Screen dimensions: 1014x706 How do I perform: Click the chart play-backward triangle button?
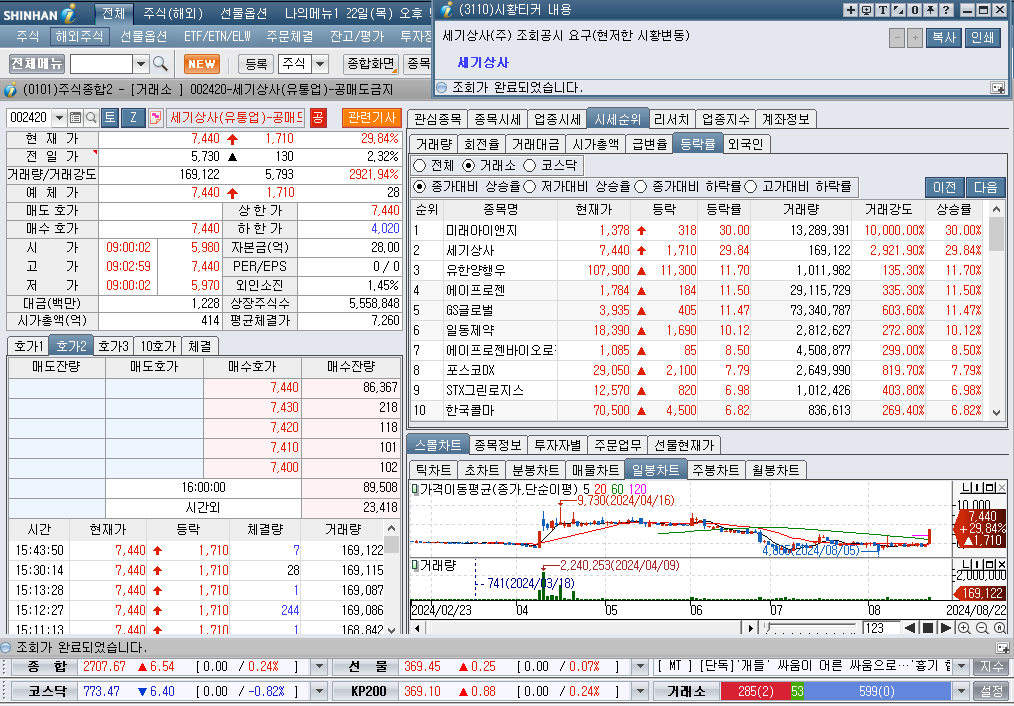pyautogui.click(x=911, y=628)
